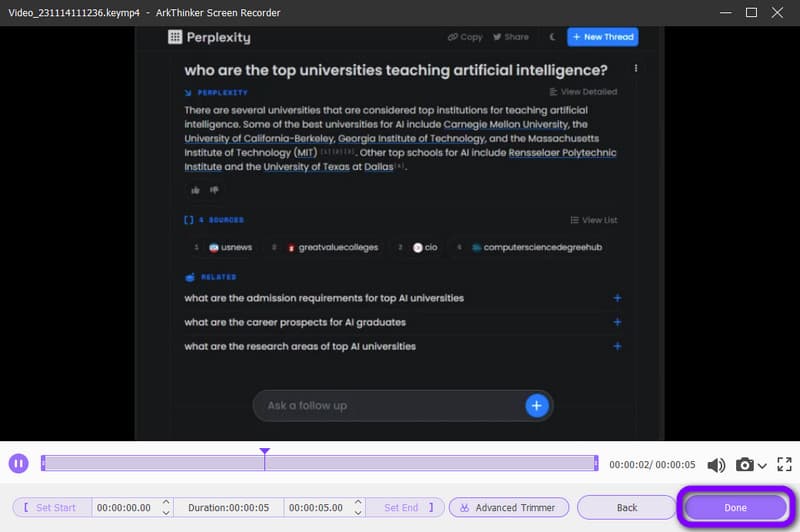Mute the speaker volume icon

716,465
